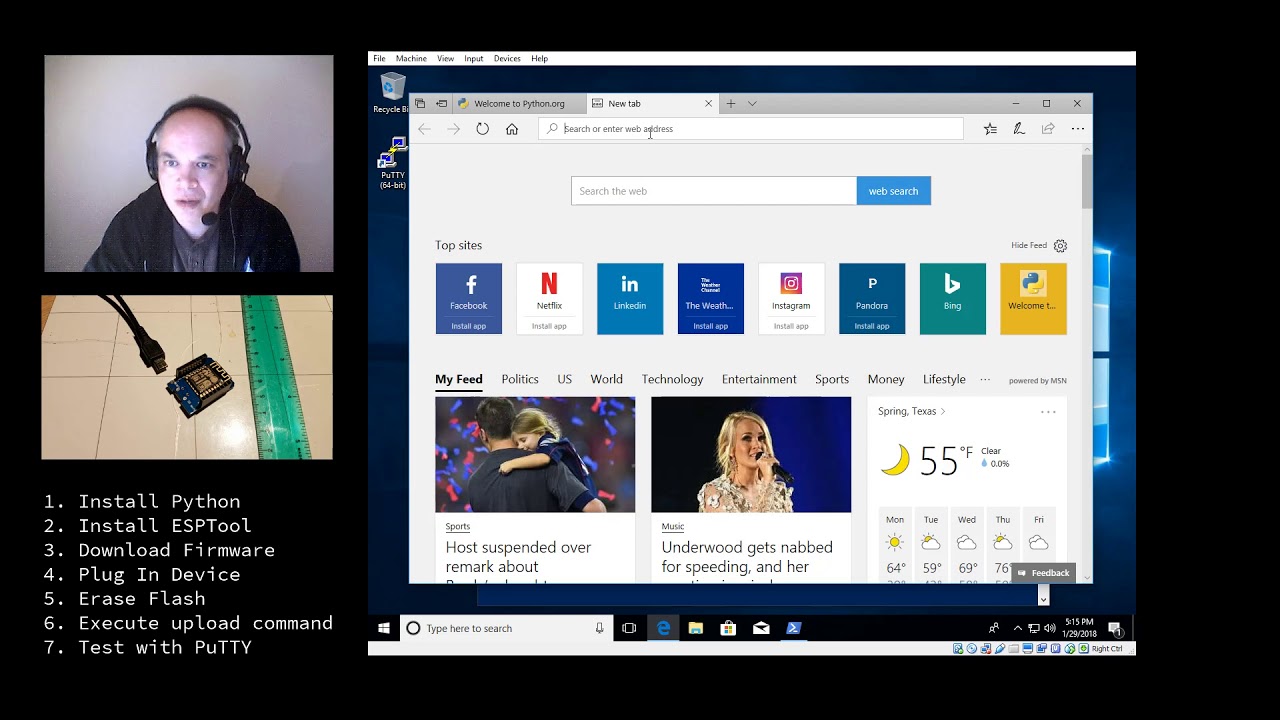
Task: Click the browser forward arrow
Action: coord(454,129)
